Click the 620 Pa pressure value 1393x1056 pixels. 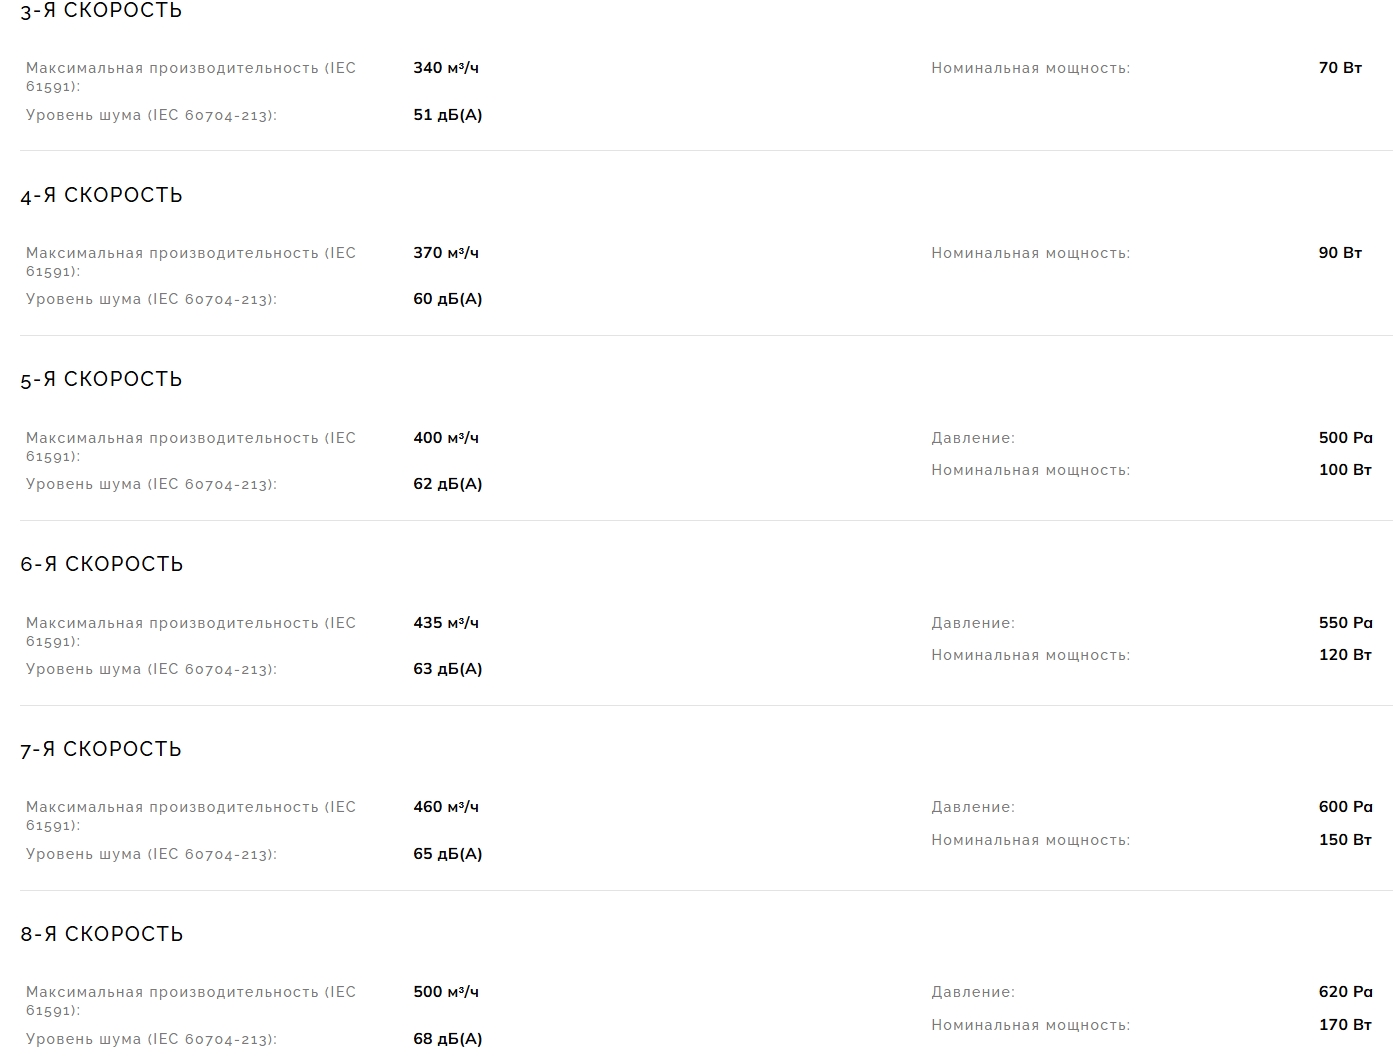1345,992
